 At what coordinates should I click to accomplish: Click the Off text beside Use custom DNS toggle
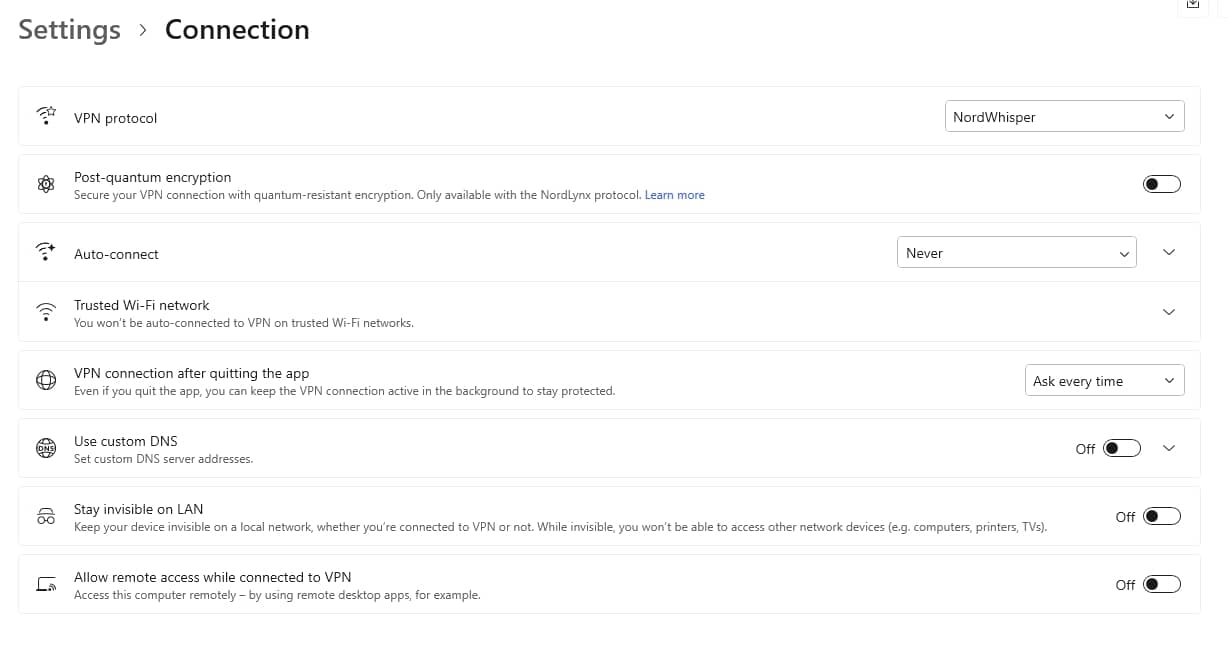point(1085,449)
